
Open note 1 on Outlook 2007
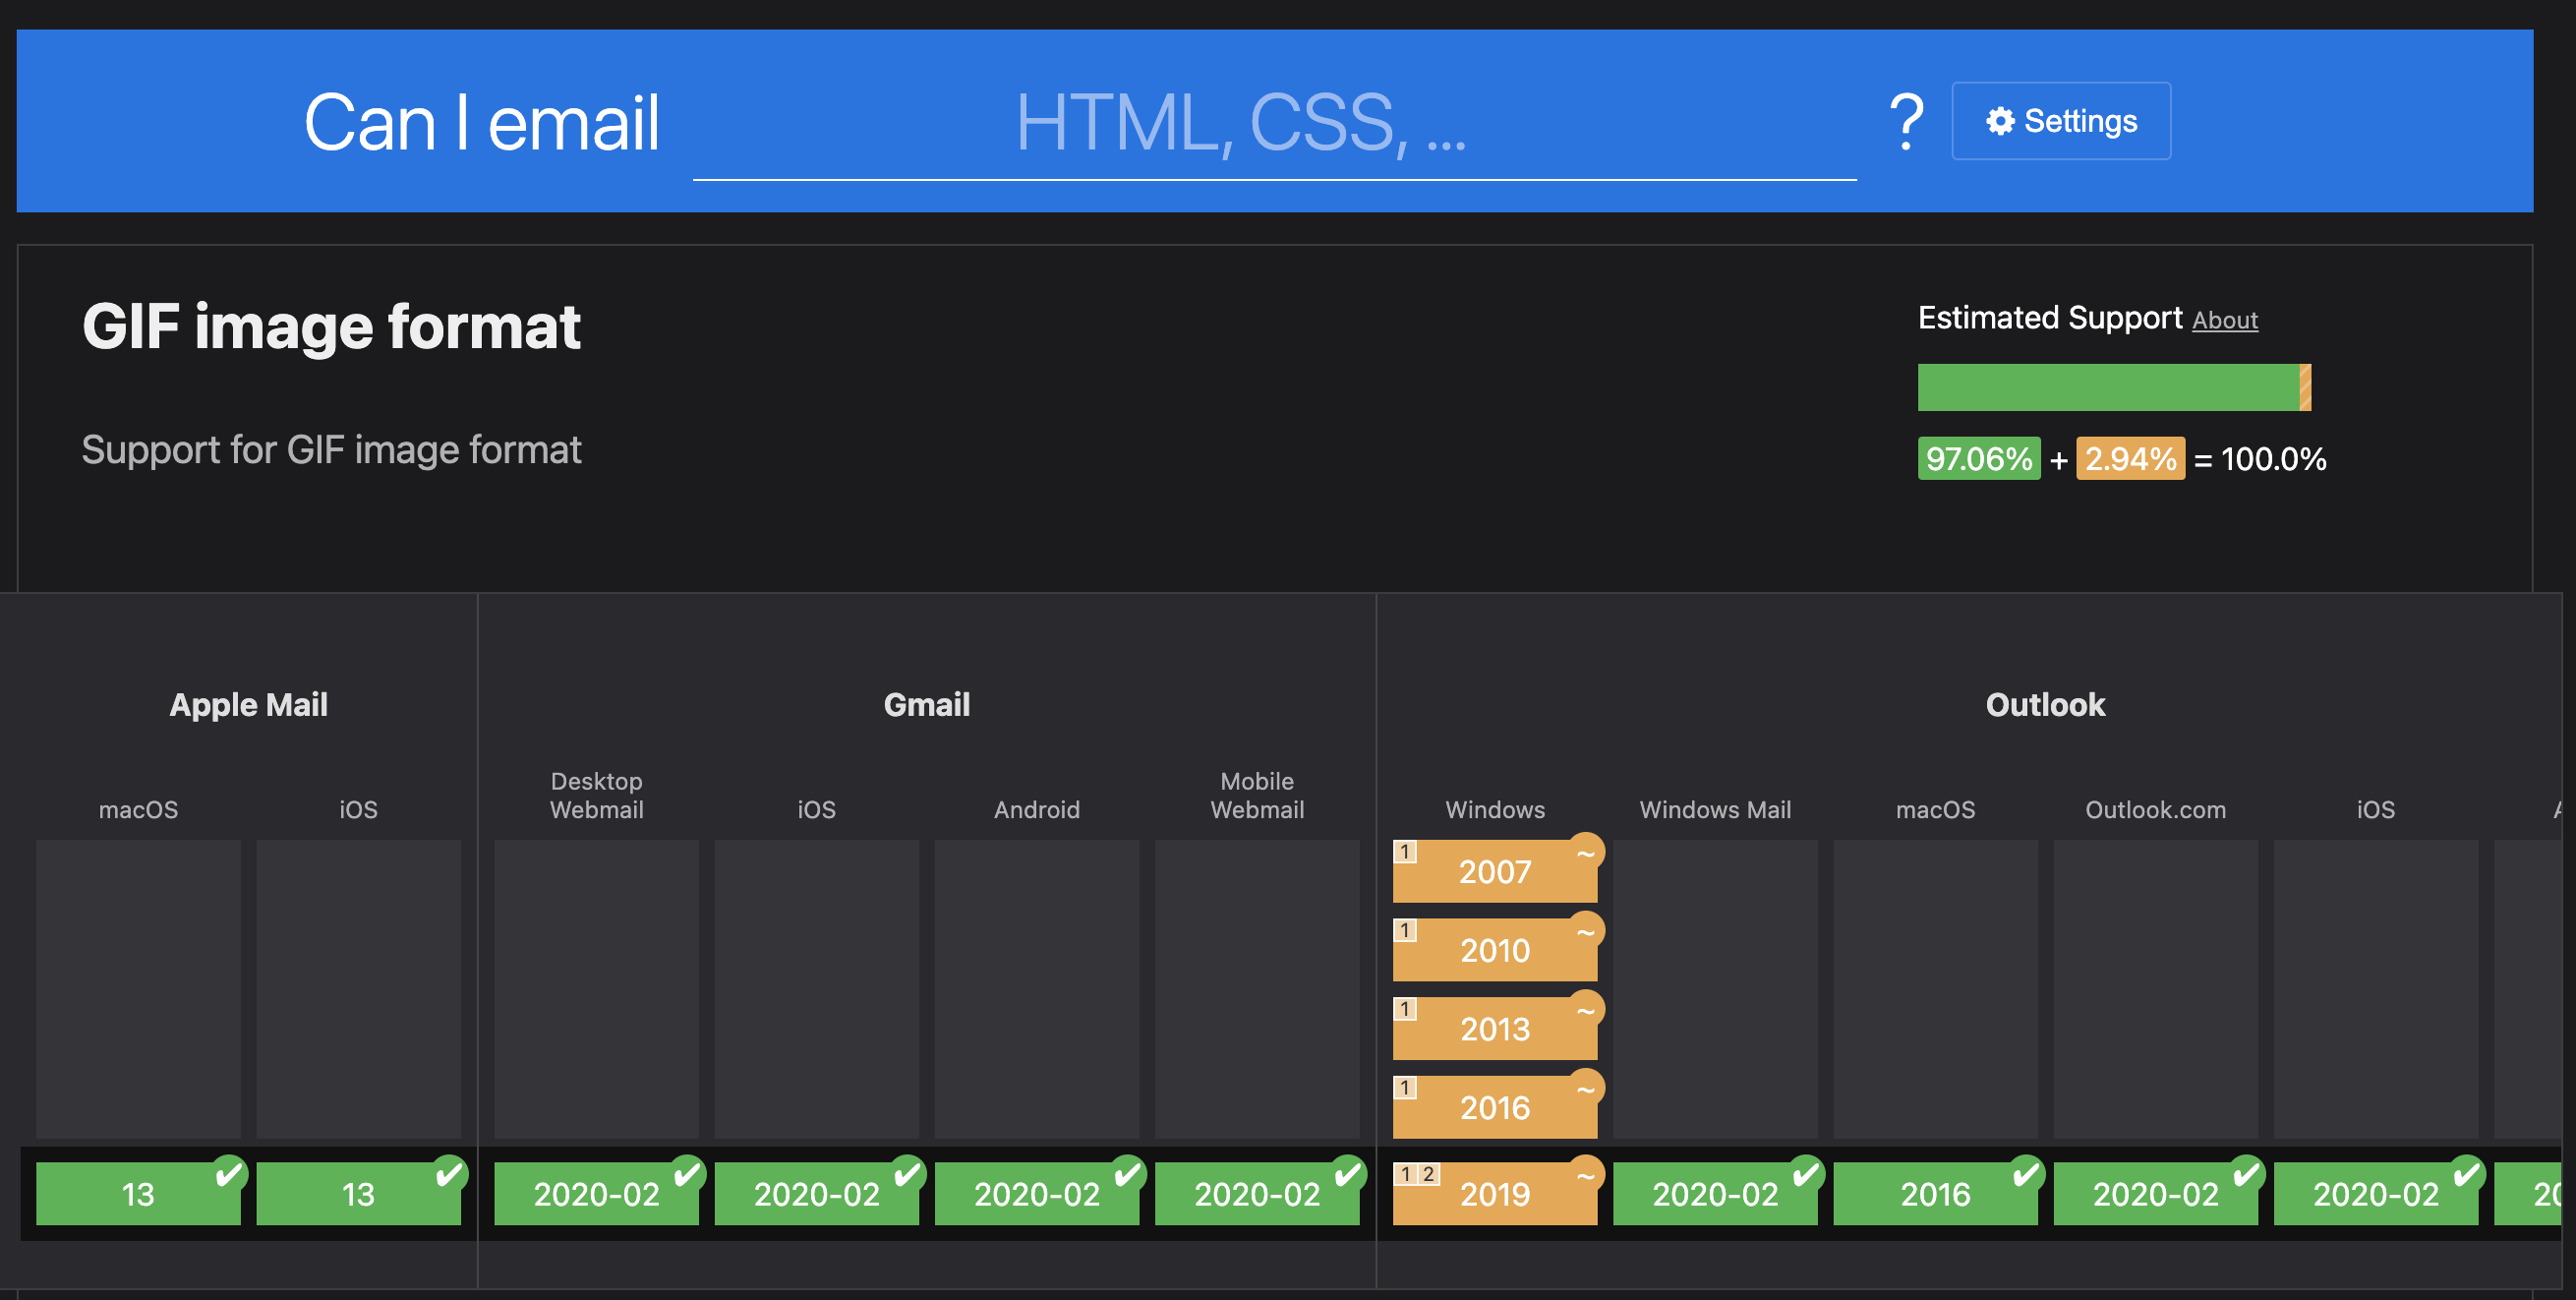[1405, 852]
